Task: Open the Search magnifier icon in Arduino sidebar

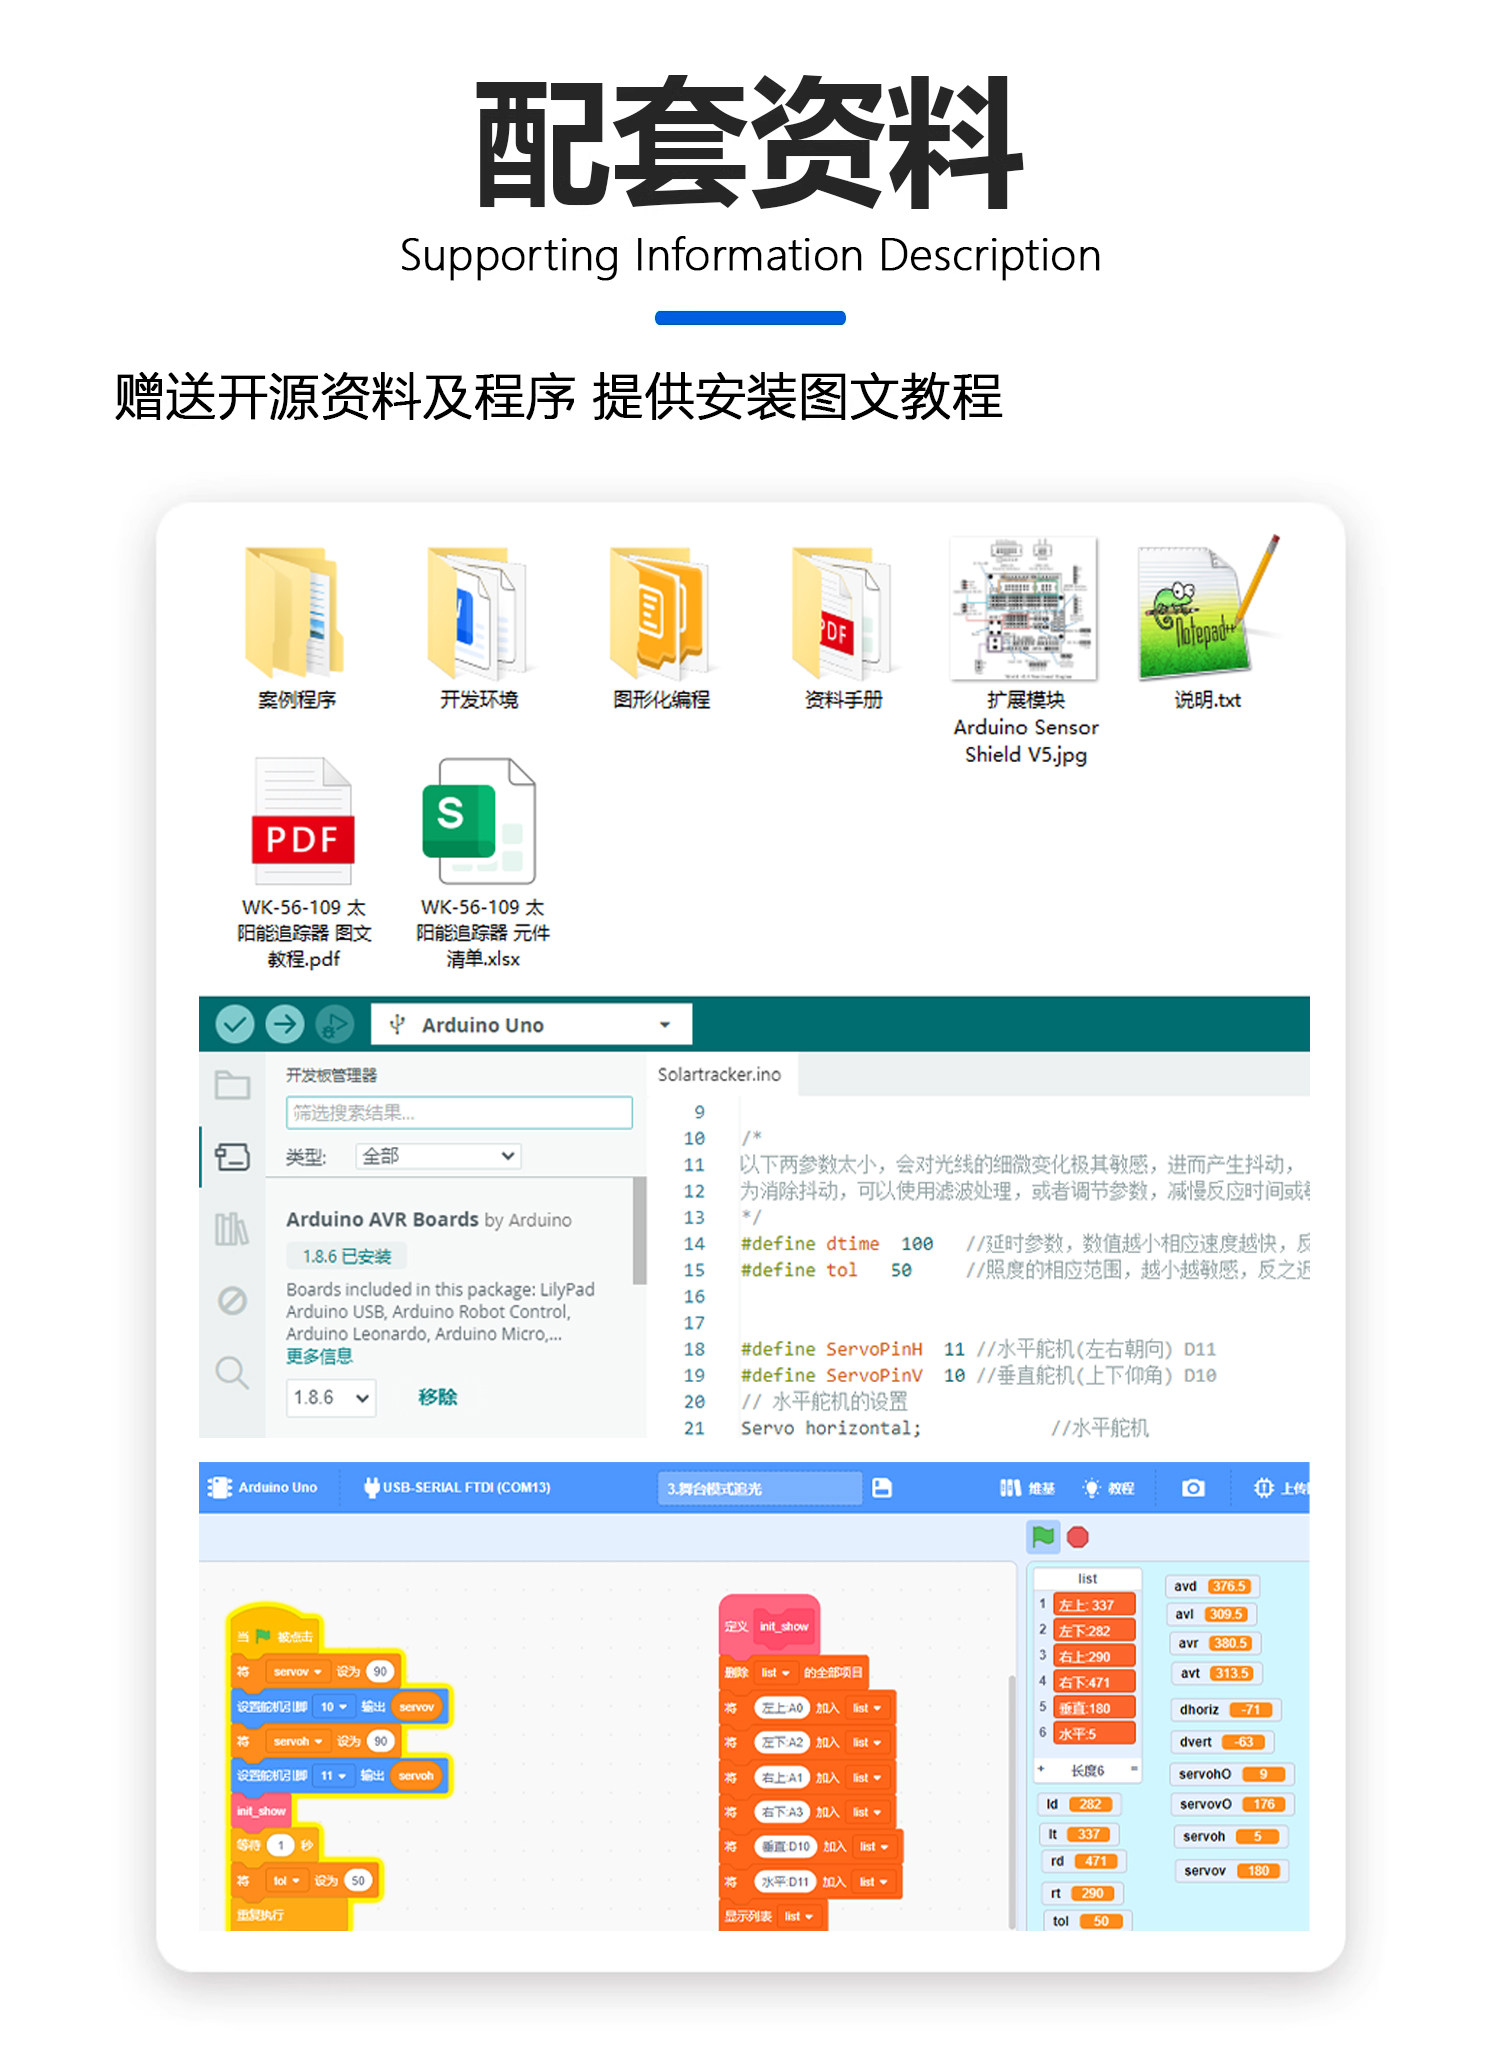Action: tap(232, 1372)
